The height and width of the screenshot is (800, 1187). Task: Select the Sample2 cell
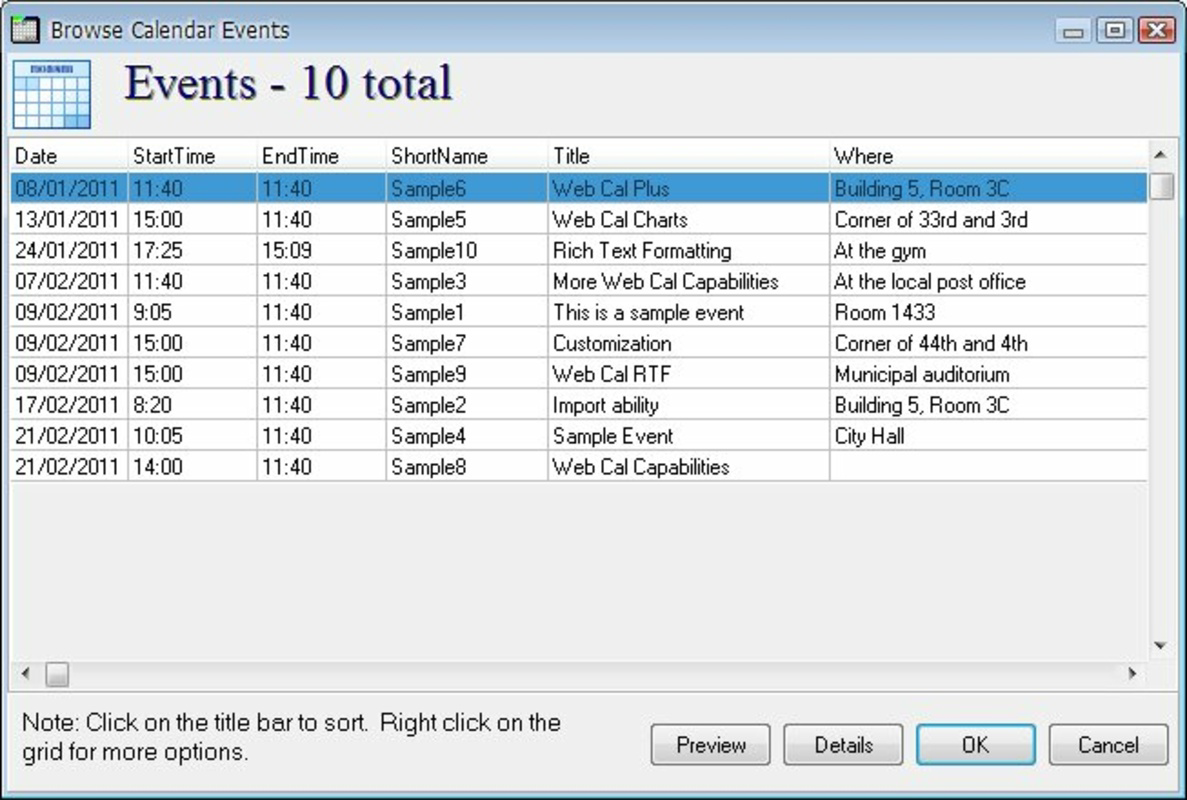tap(466, 406)
